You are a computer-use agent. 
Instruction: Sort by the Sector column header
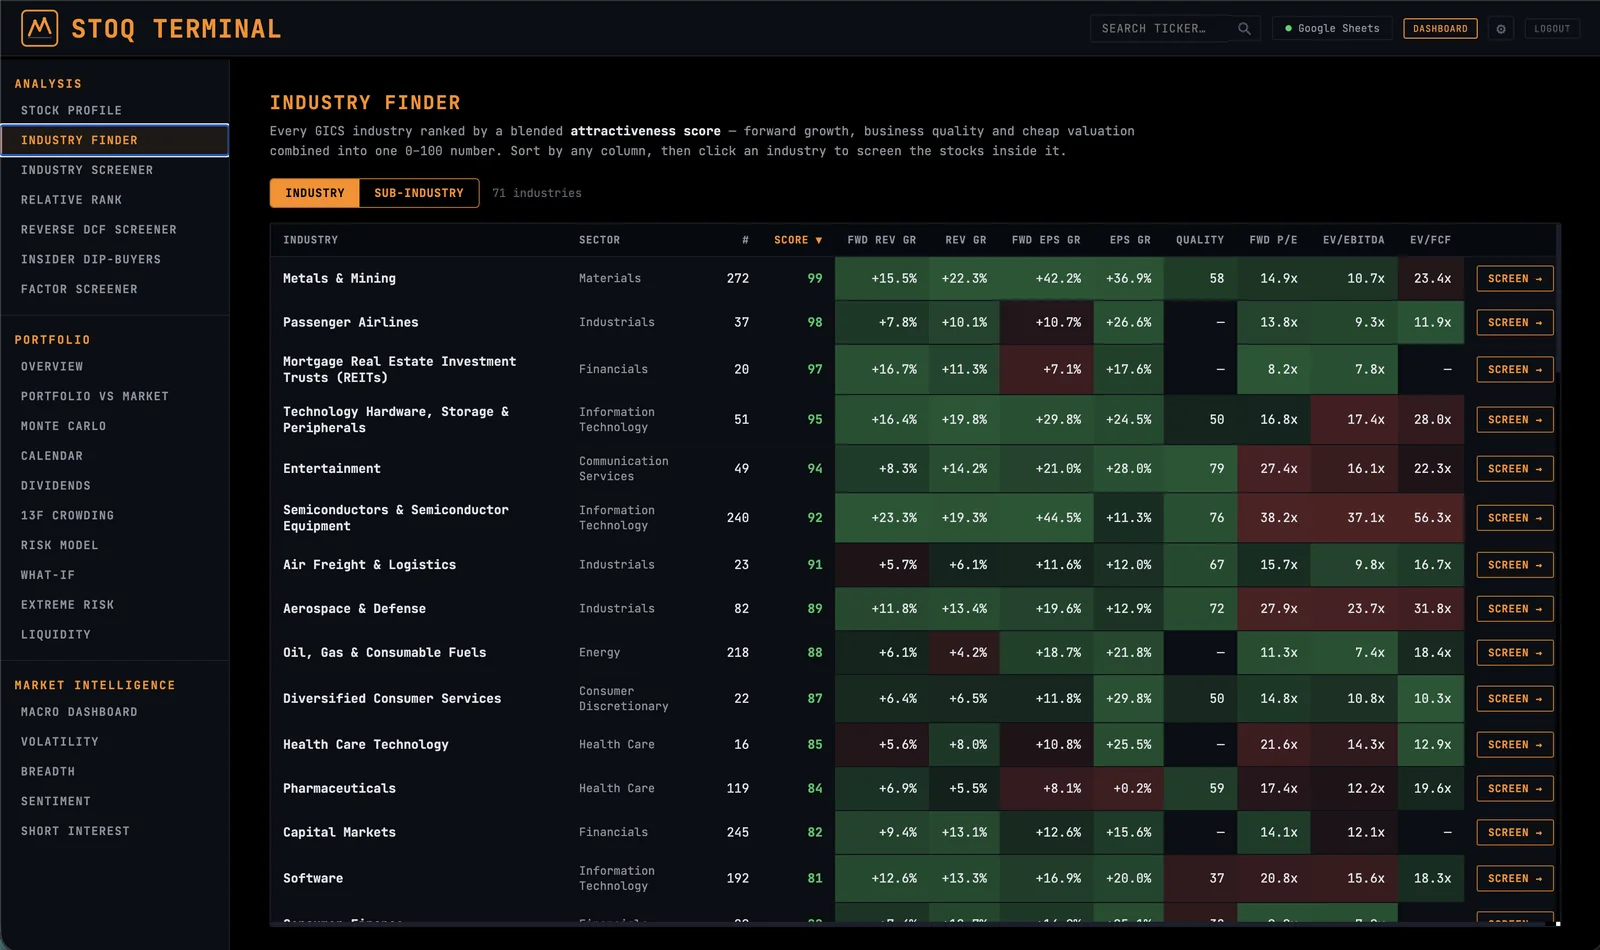coord(599,240)
